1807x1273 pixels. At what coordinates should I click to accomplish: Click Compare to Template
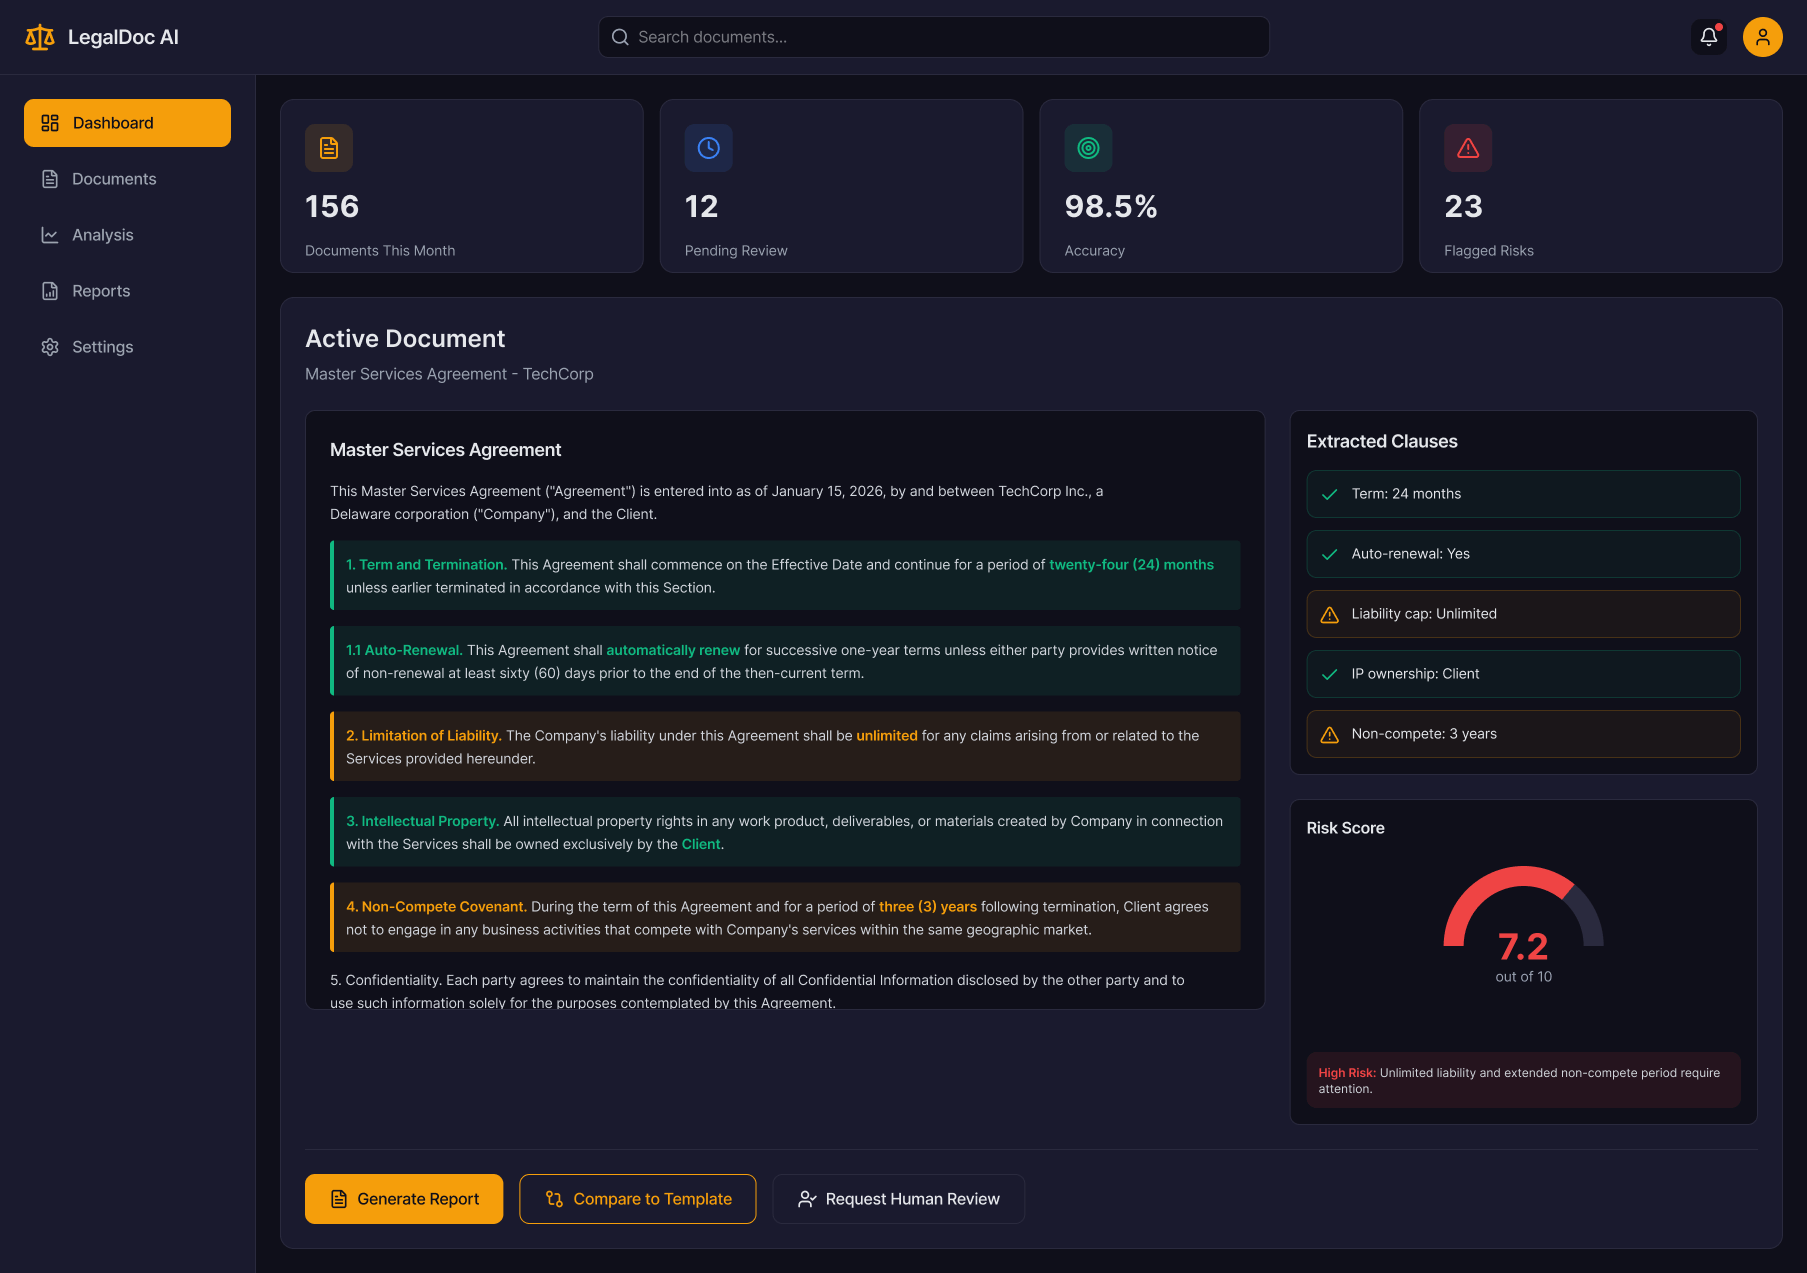[637, 1199]
